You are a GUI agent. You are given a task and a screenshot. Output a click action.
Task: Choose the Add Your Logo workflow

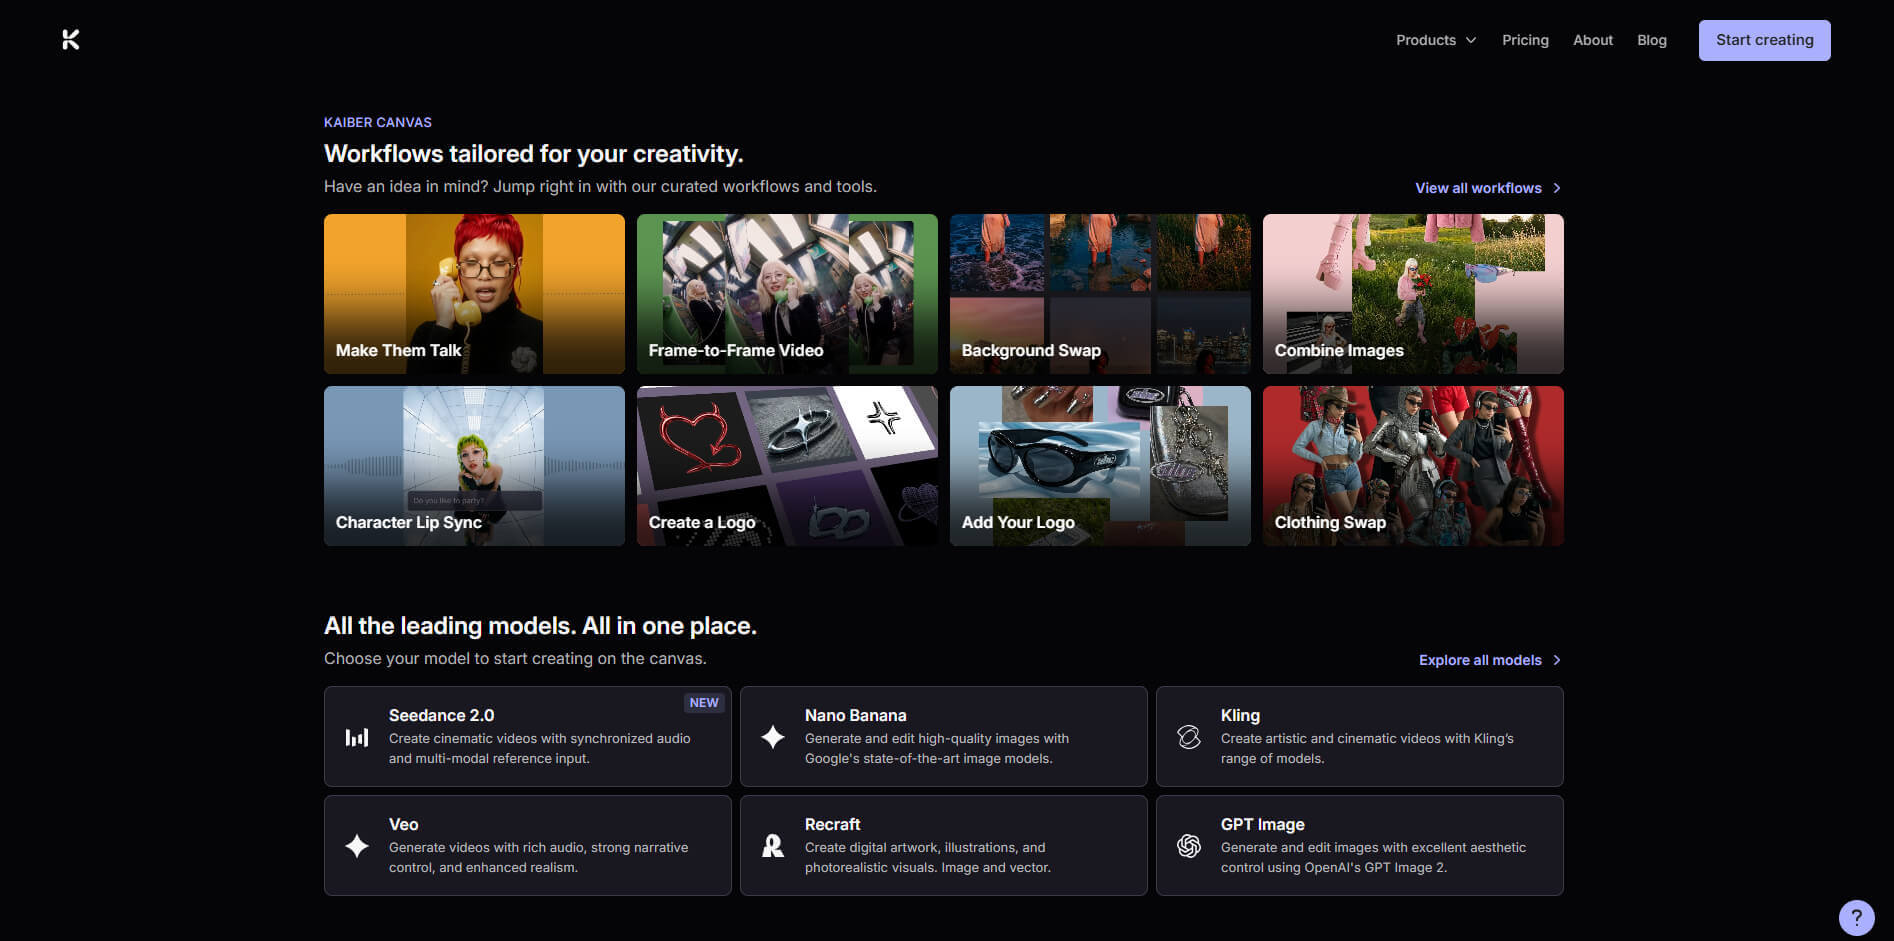point(1100,466)
